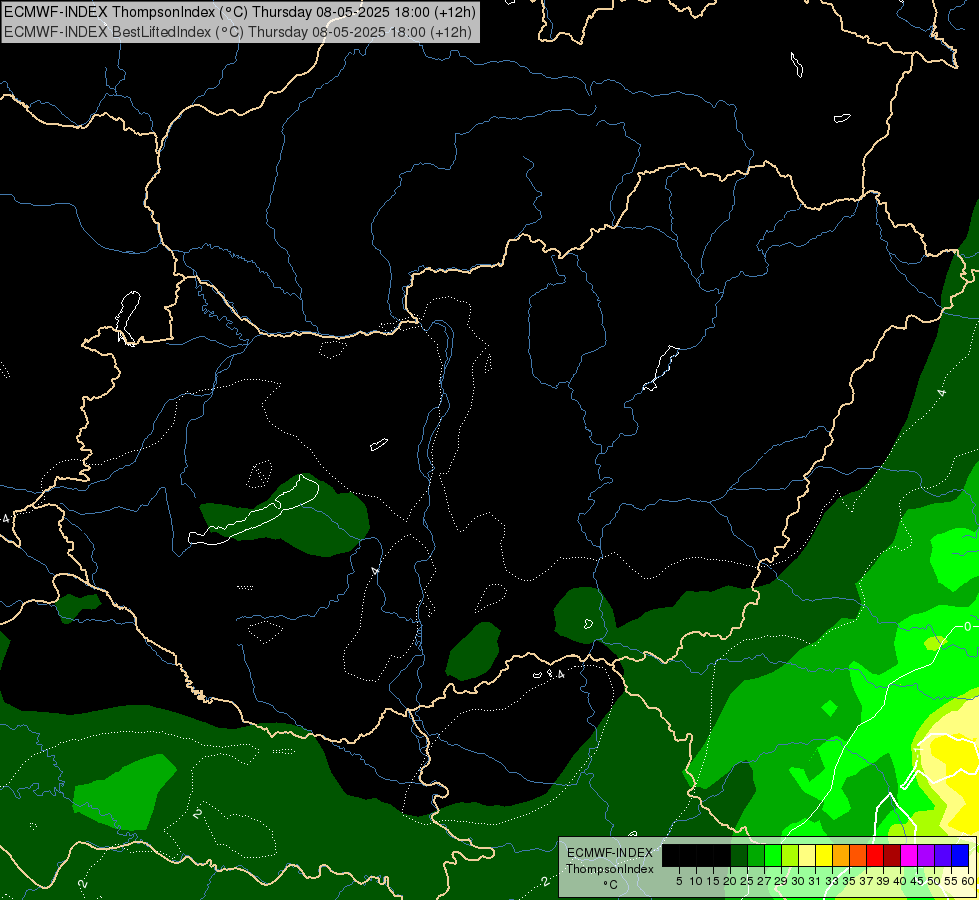Click legend tick value 27

pos(764,881)
